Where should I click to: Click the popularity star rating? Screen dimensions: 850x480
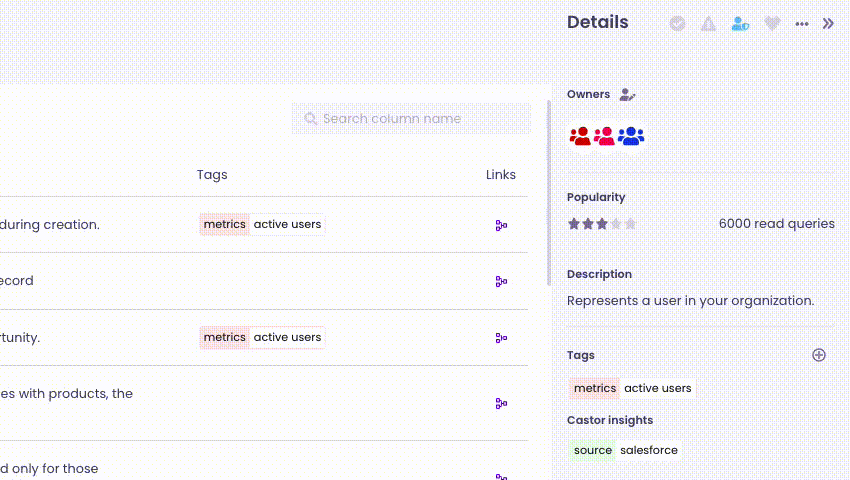[602, 224]
